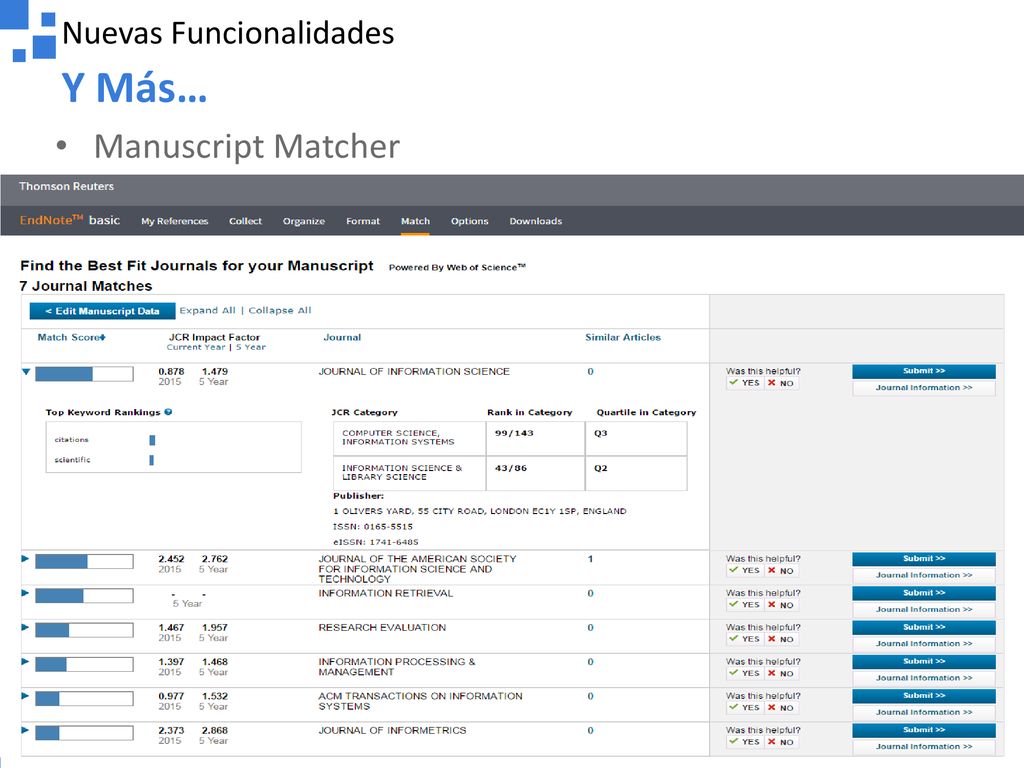Sort impact factor by 5 Year
The height and width of the screenshot is (768, 1024).
(251, 347)
